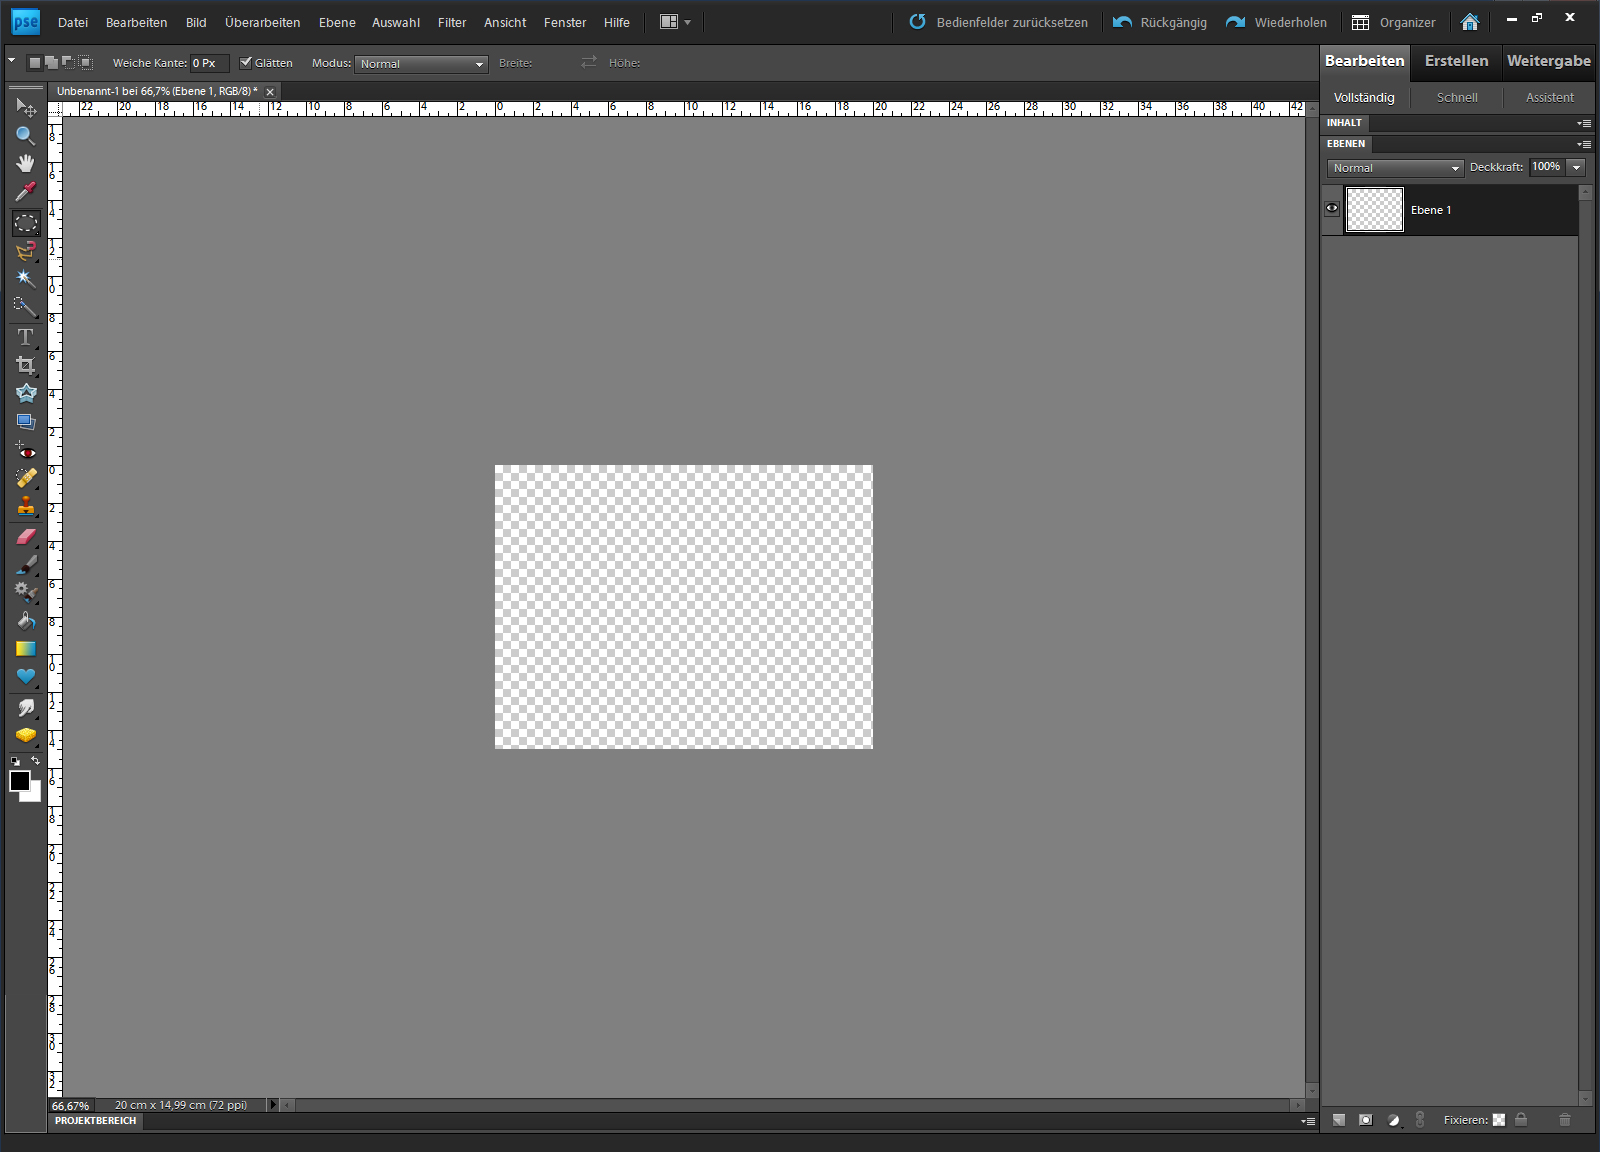Open the Modus Normal dropdown
This screenshot has height=1152, width=1600.
coord(421,64)
